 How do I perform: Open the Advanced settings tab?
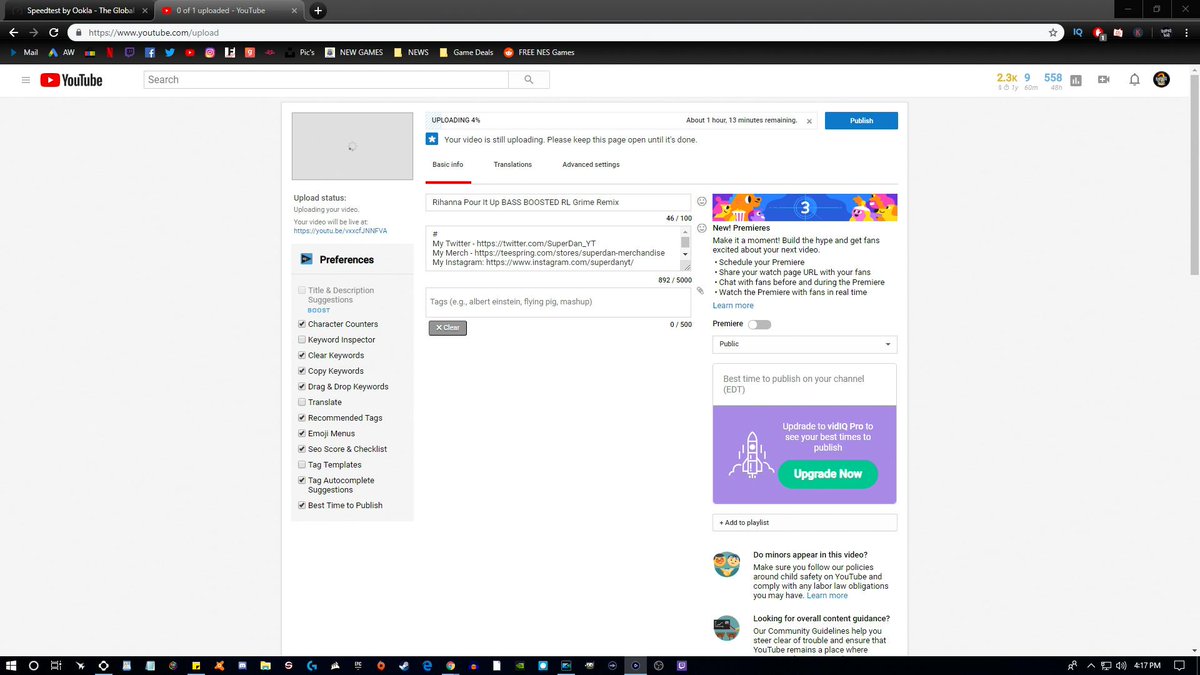point(591,165)
